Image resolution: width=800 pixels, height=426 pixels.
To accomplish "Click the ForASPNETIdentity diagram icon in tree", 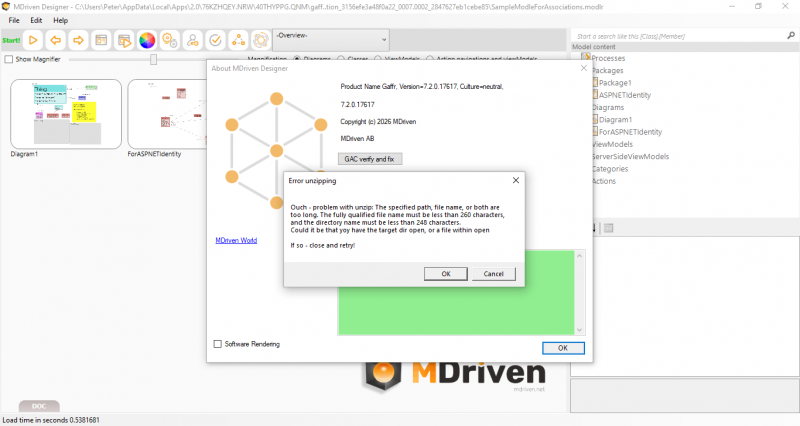I will 595,131.
